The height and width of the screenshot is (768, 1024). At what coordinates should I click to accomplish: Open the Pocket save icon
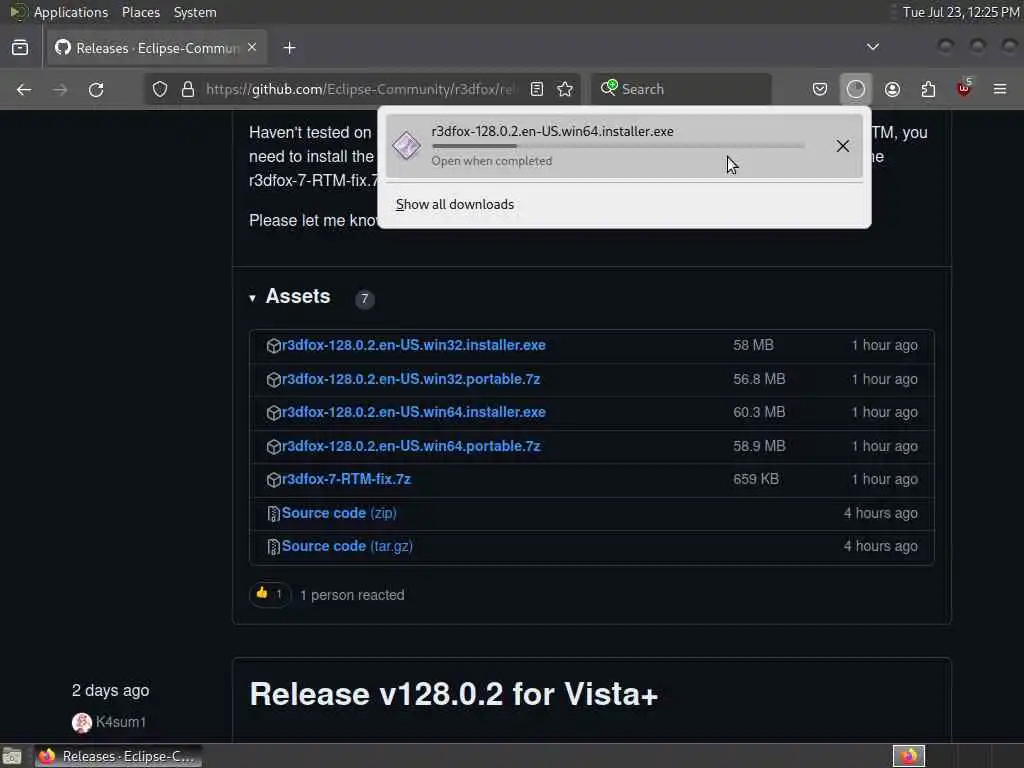click(820, 89)
